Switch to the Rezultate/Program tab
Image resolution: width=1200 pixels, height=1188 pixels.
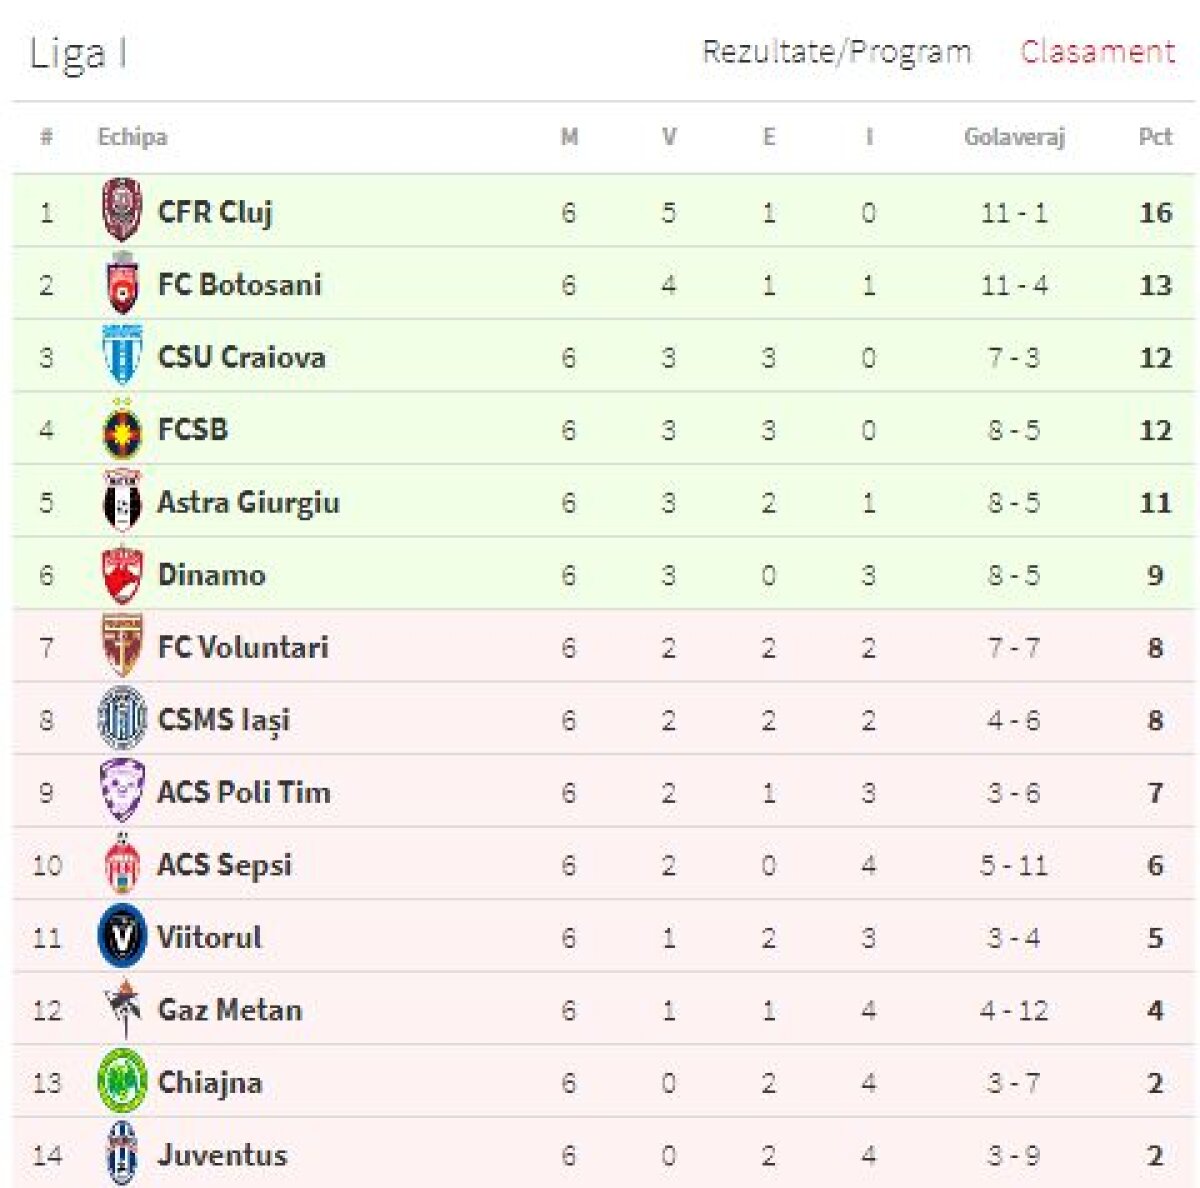click(x=836, y=52)
